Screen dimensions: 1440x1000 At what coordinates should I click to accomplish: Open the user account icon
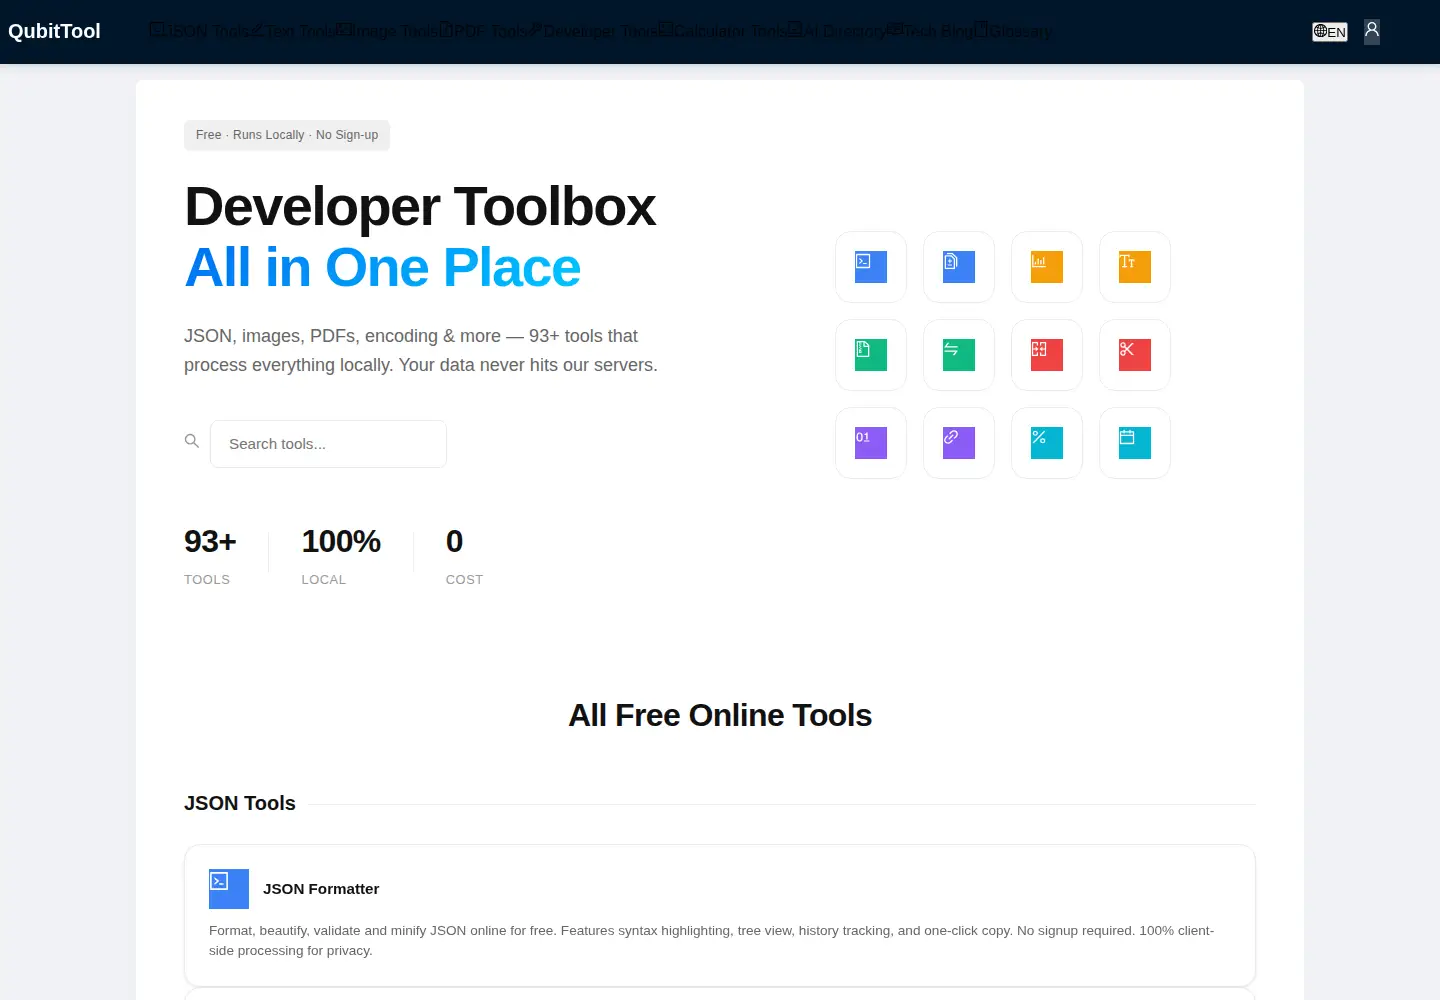(1372, 31)
